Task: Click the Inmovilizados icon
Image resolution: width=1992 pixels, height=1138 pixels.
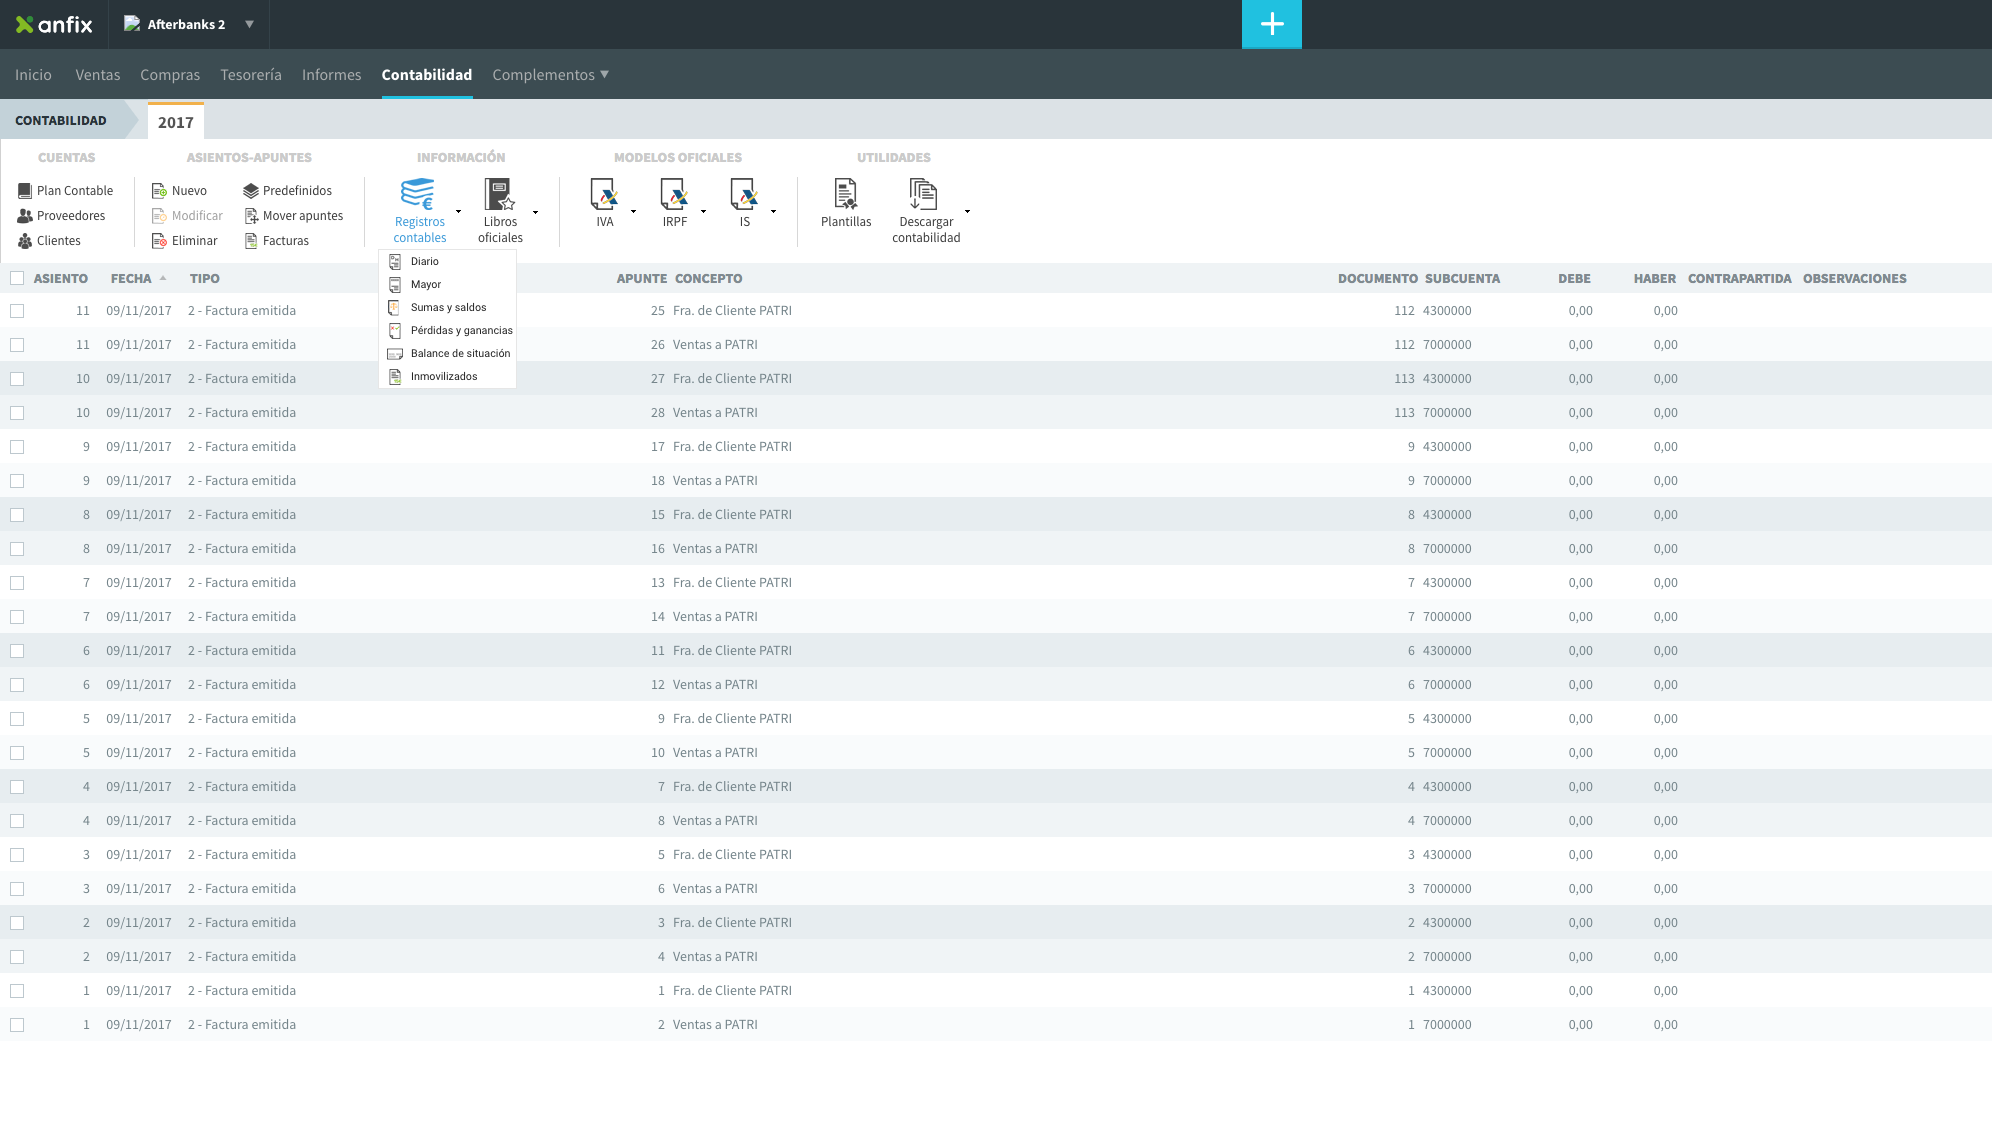Action: pos(395,376)
